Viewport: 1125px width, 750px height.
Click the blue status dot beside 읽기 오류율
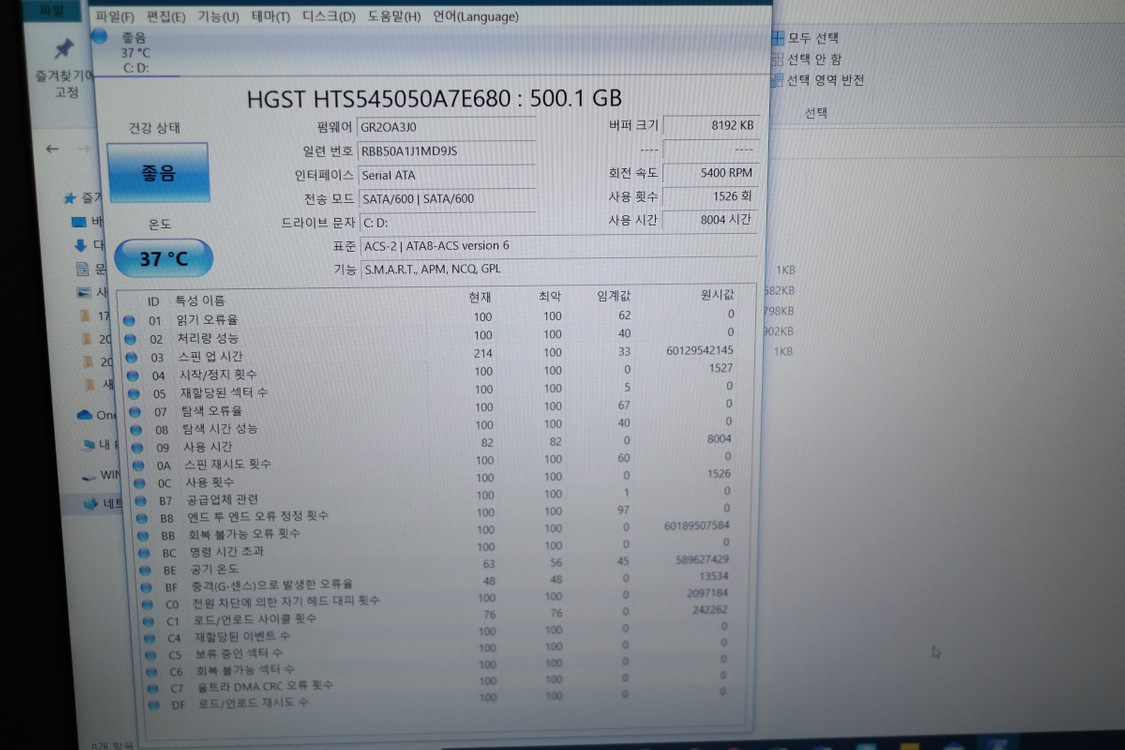(130, 319)
